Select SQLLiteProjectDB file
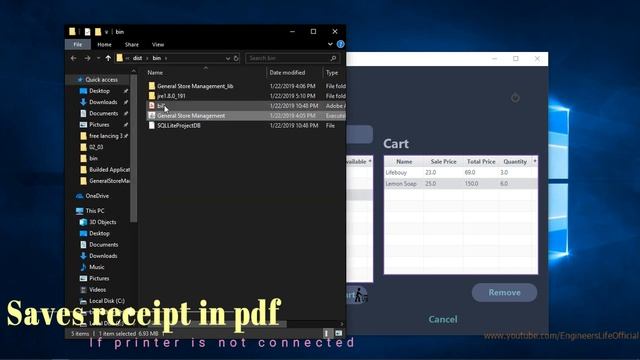Screen dimensions: 640x360 [x=179, y=125]
